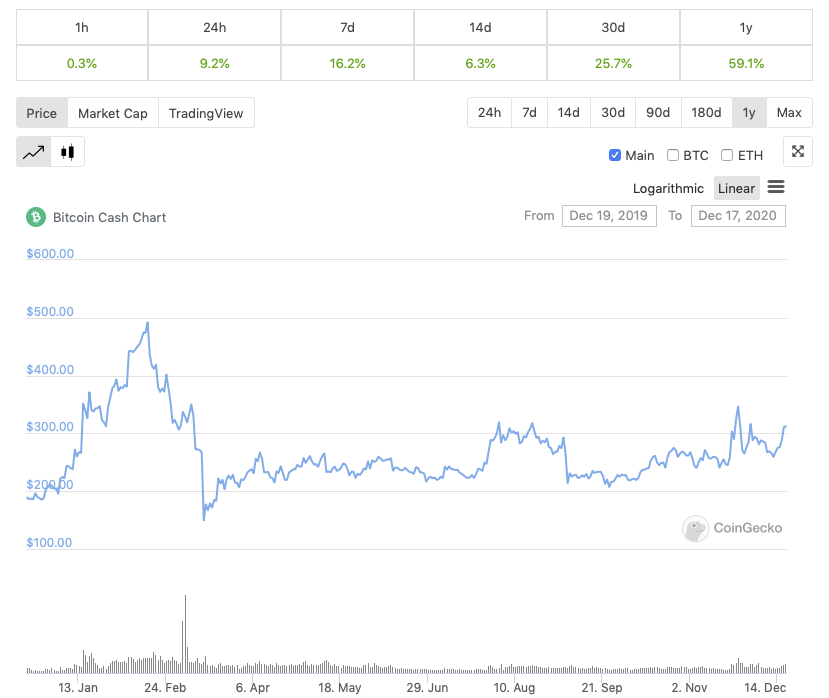Image resolution: width=829 pixels, height=698 pixels.
Task: Set chart range to 30d
Action: (613, 113)
